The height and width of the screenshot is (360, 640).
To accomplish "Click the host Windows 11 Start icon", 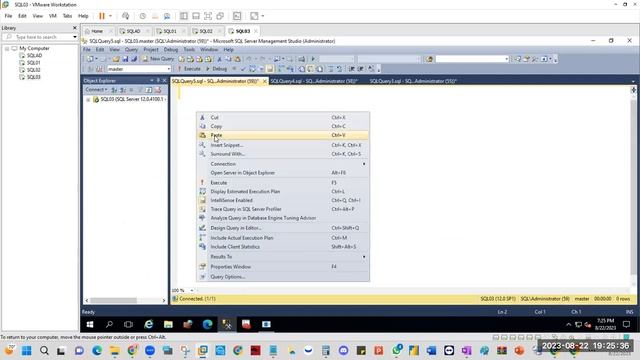I will point(27,351).
